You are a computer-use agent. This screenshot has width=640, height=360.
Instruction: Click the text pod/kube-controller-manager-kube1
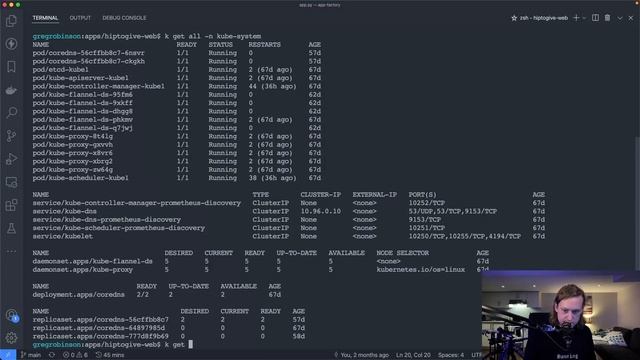pyautogui.click(x=98, y=86)
